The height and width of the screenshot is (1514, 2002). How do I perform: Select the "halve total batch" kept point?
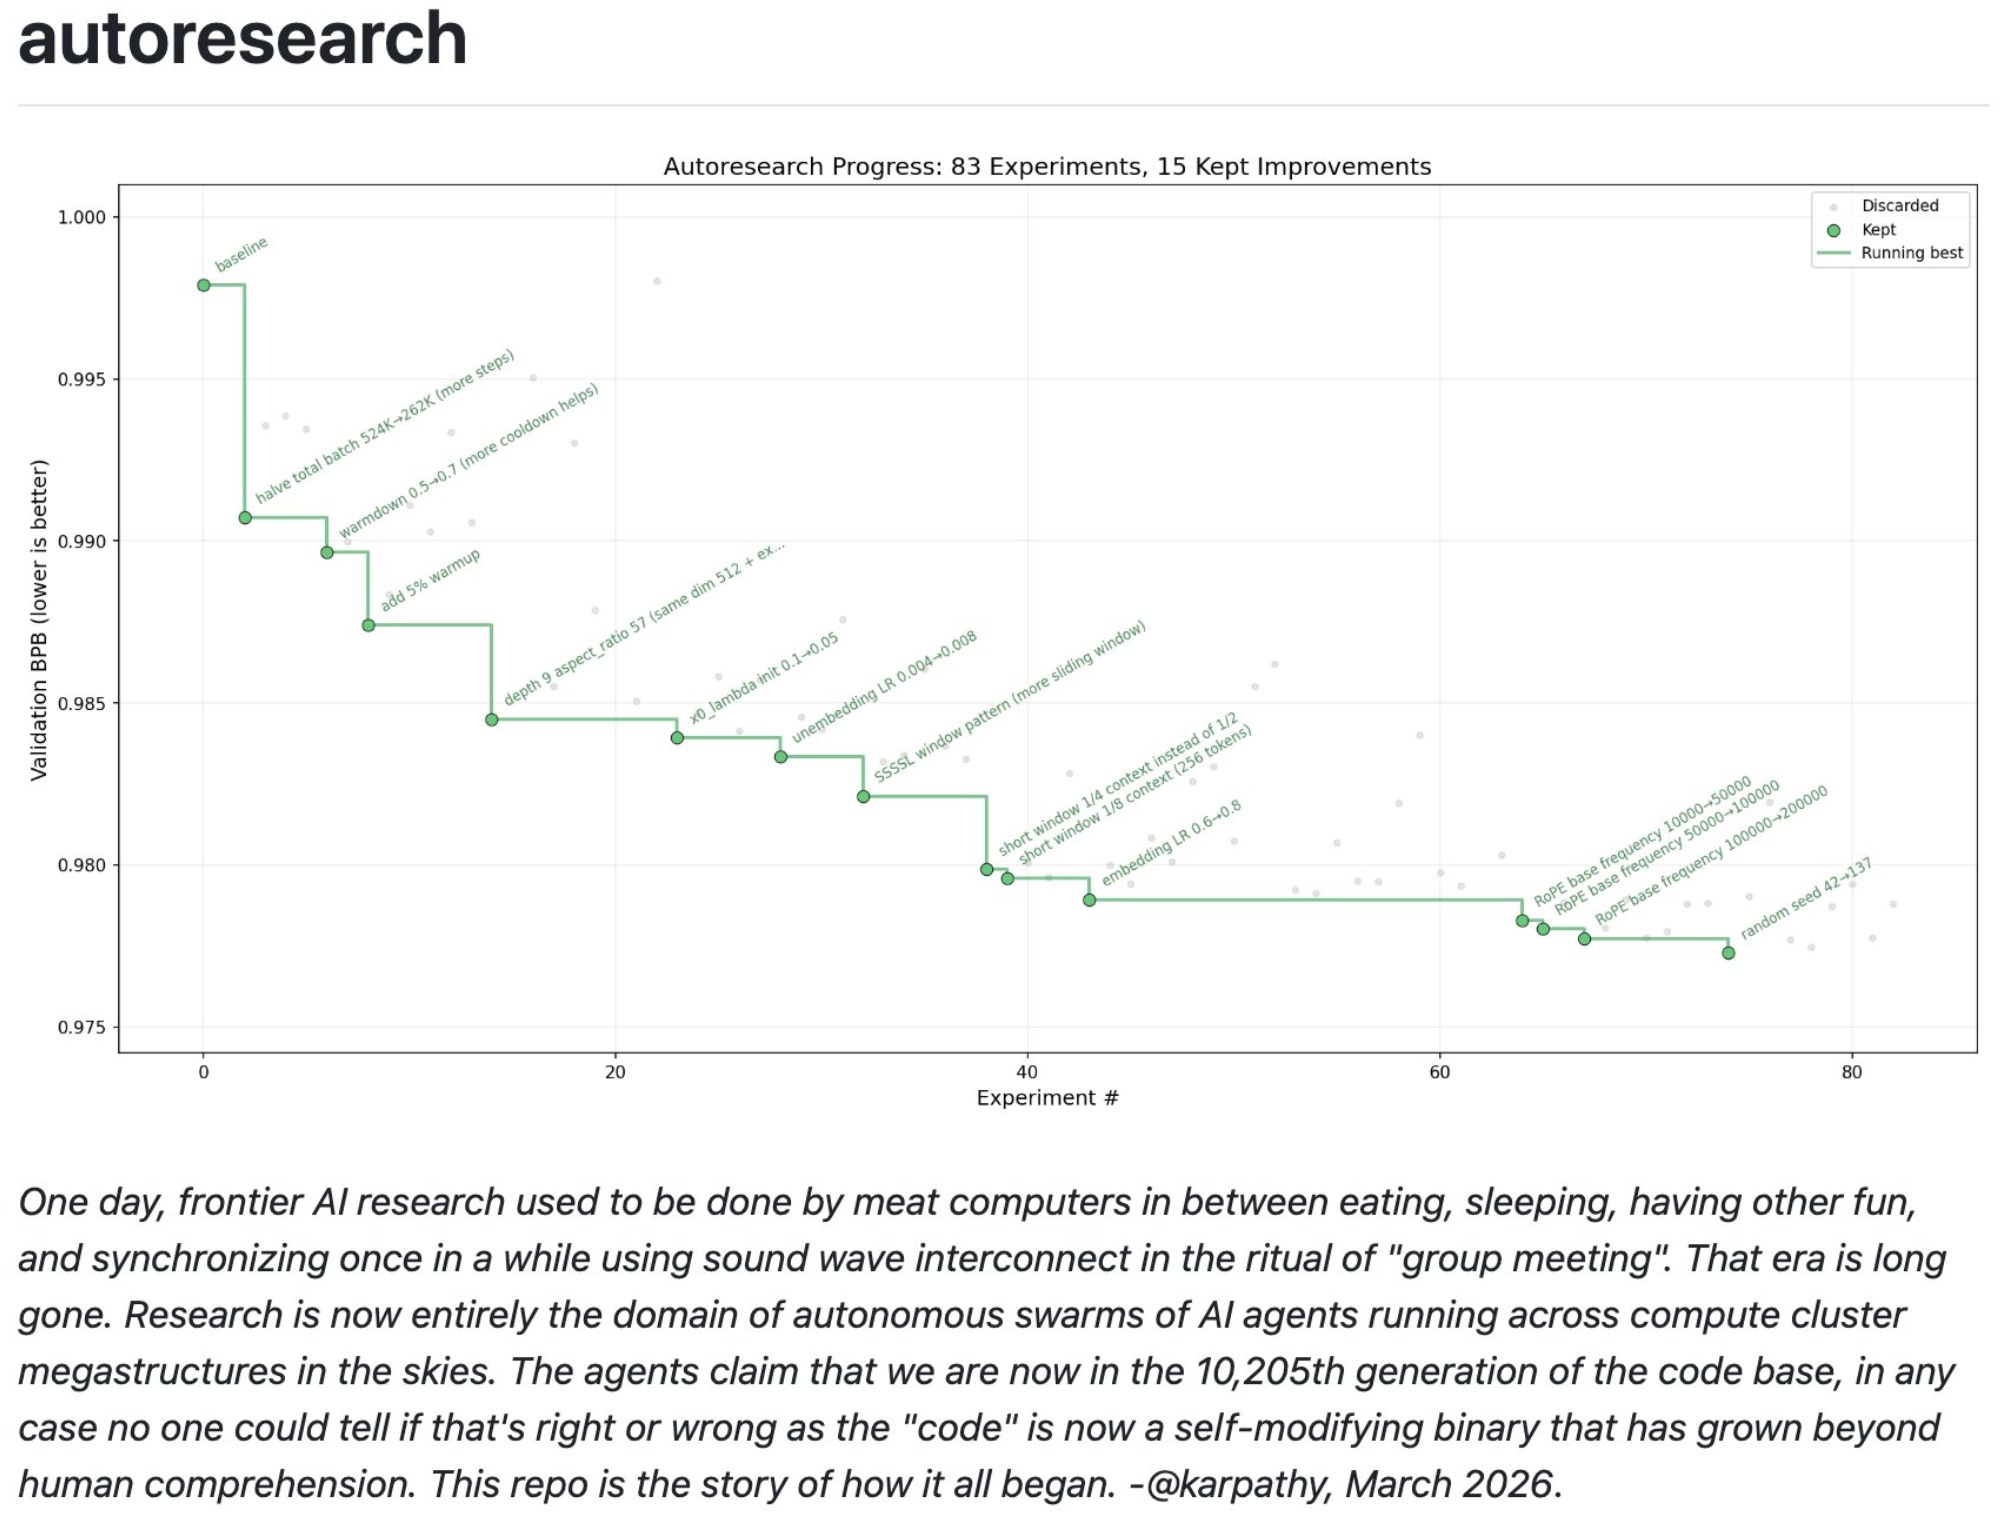click(245, 518)
